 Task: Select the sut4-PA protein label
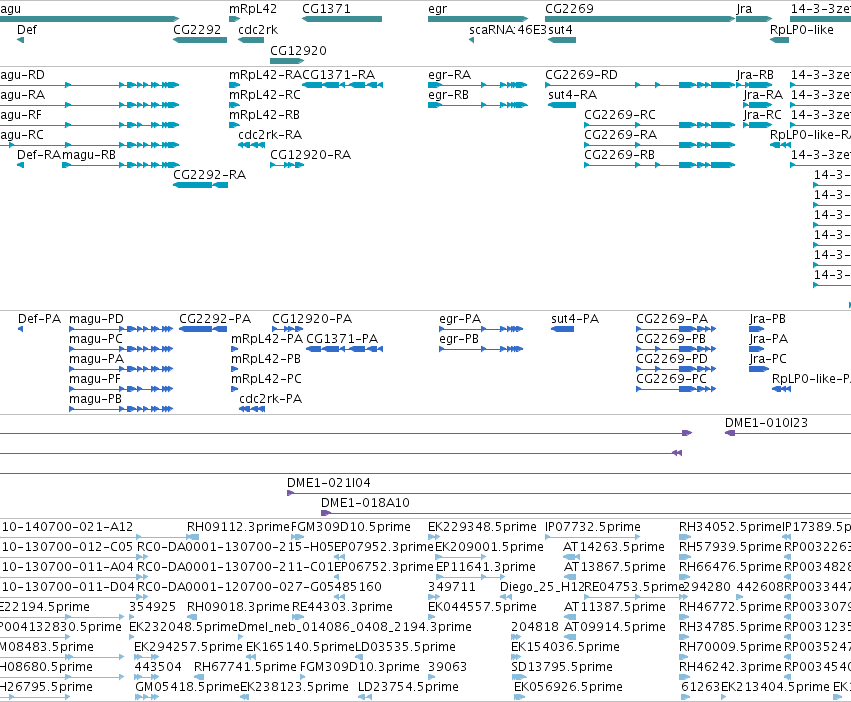point(575,319)
